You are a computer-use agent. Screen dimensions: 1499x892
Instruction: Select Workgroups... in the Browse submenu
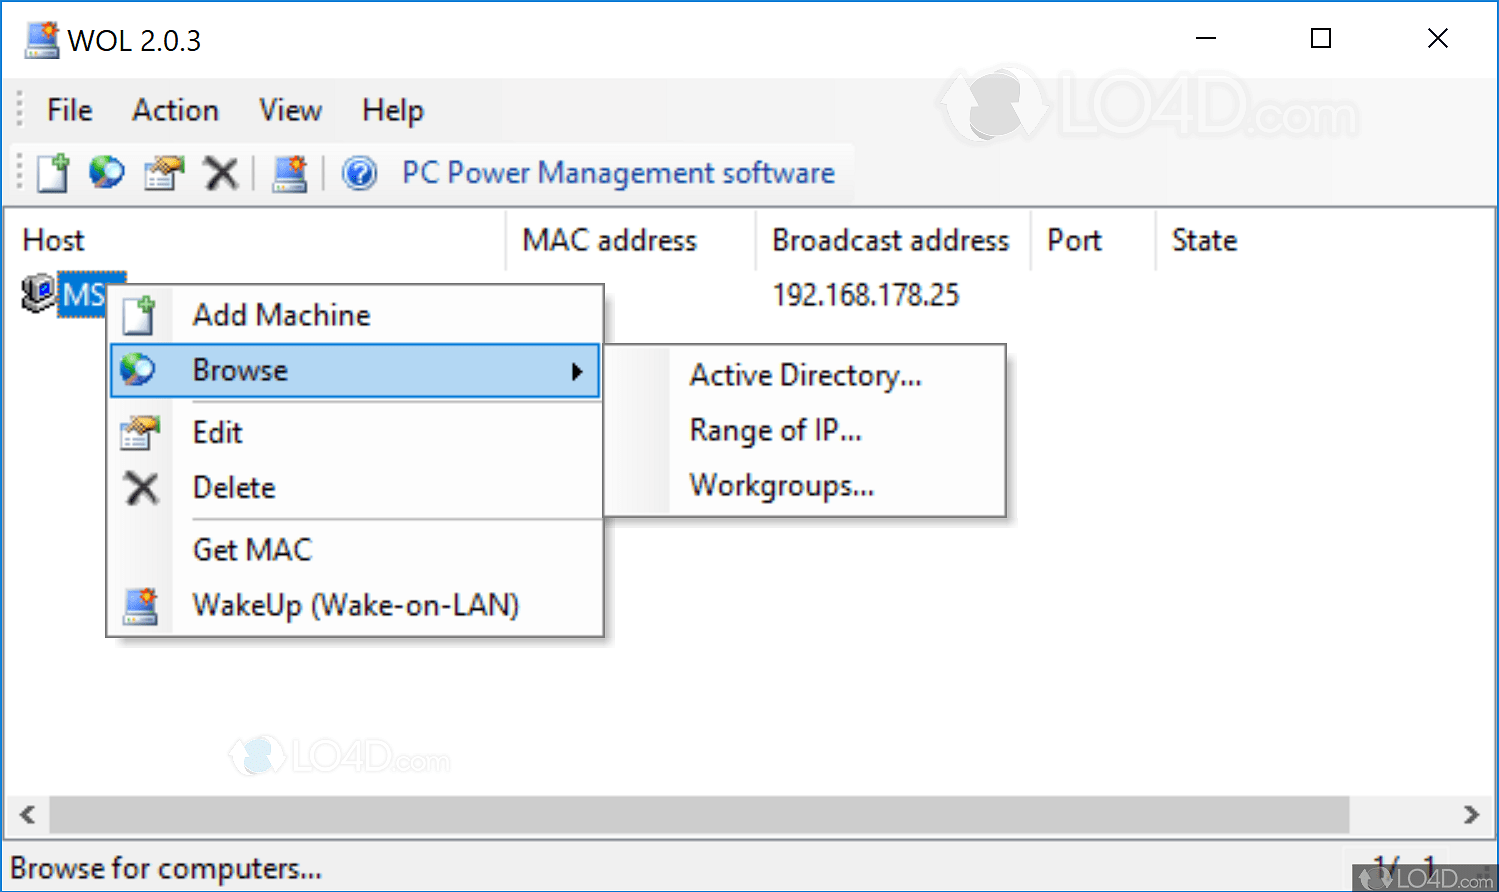click(x=805, y=485)
